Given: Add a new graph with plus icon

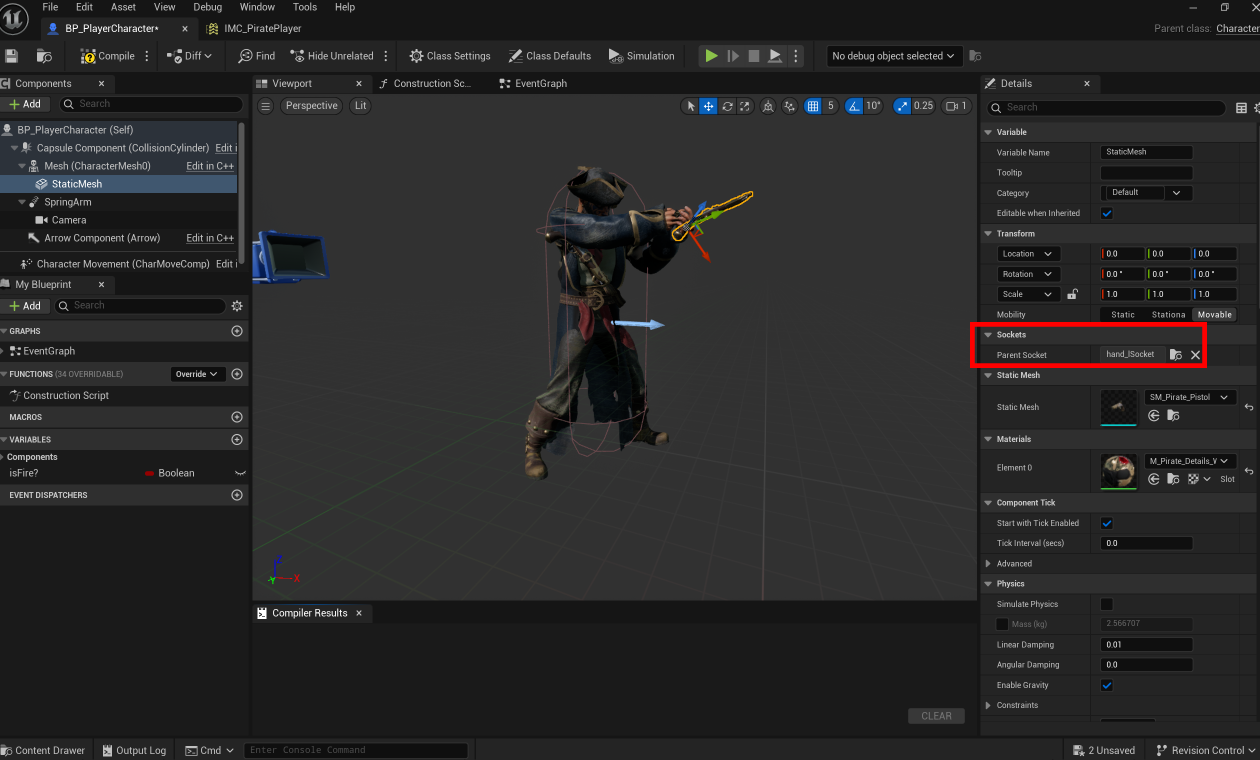Looking at the screenshot, I should (237, 331).
